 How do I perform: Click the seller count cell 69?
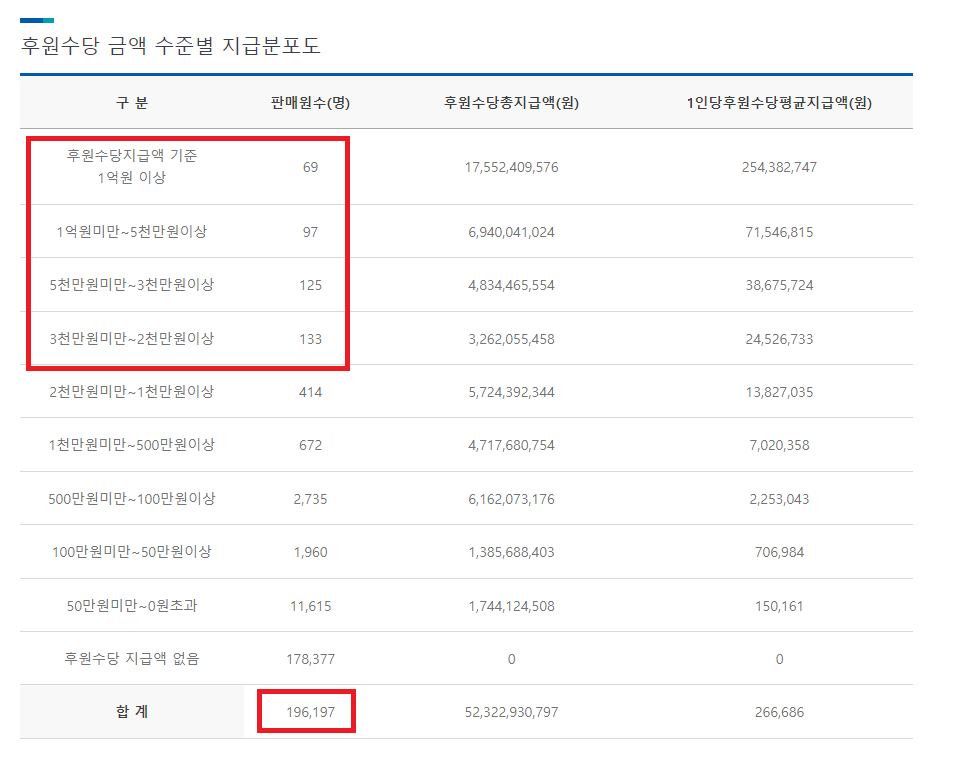point(310,167)
